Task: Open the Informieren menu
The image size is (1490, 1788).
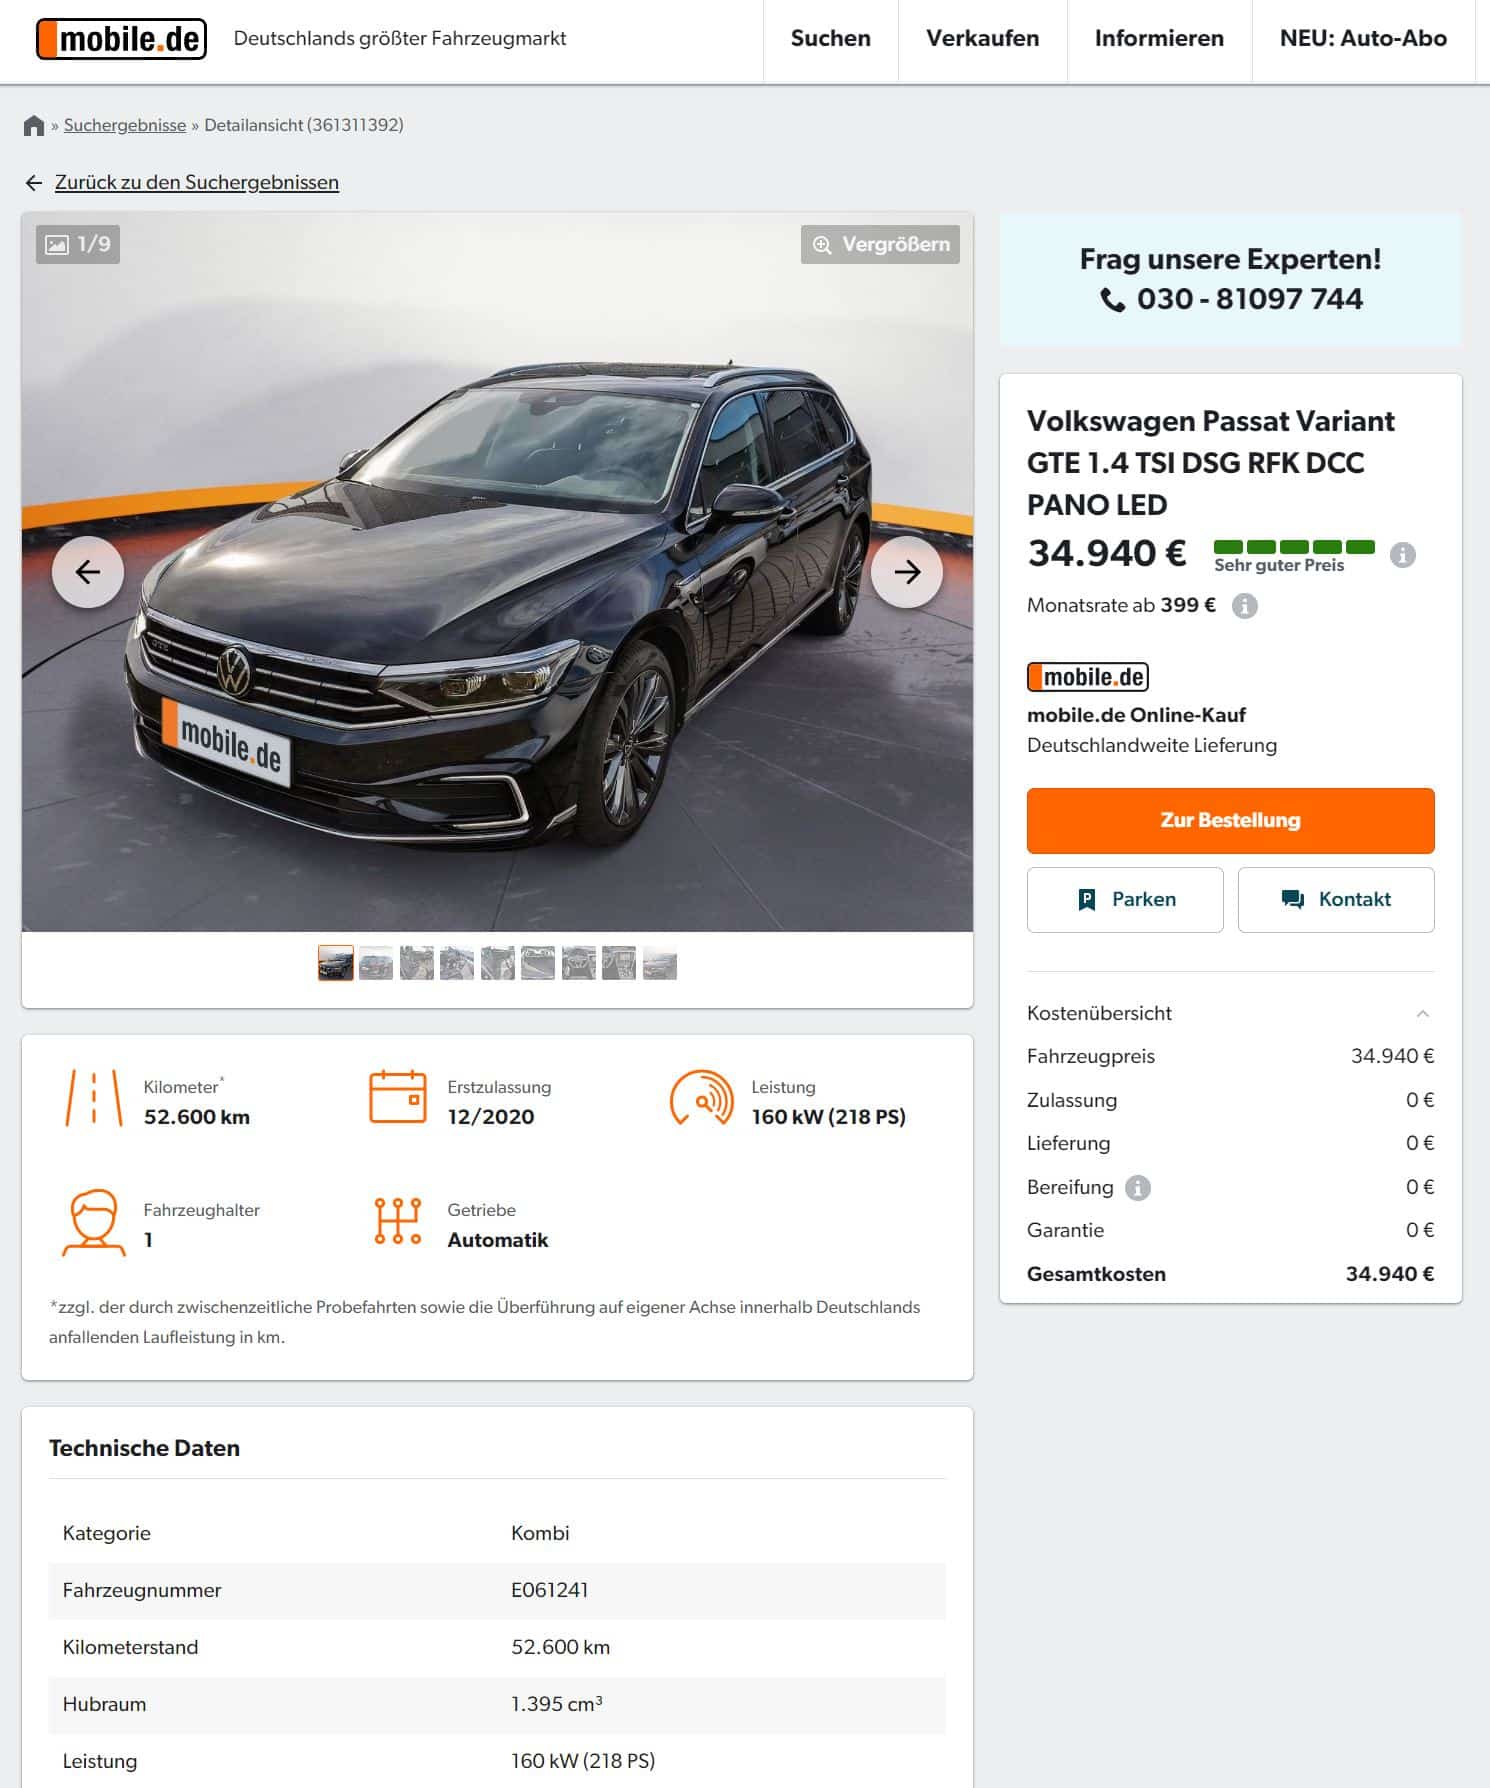Action: click(x=1159, y=39)
